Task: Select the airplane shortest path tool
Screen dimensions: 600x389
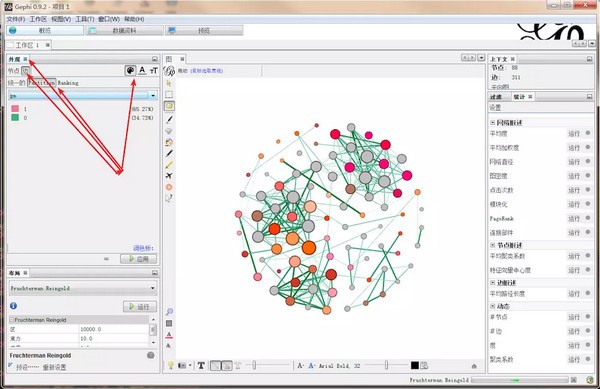Action: tap(169, 176)
